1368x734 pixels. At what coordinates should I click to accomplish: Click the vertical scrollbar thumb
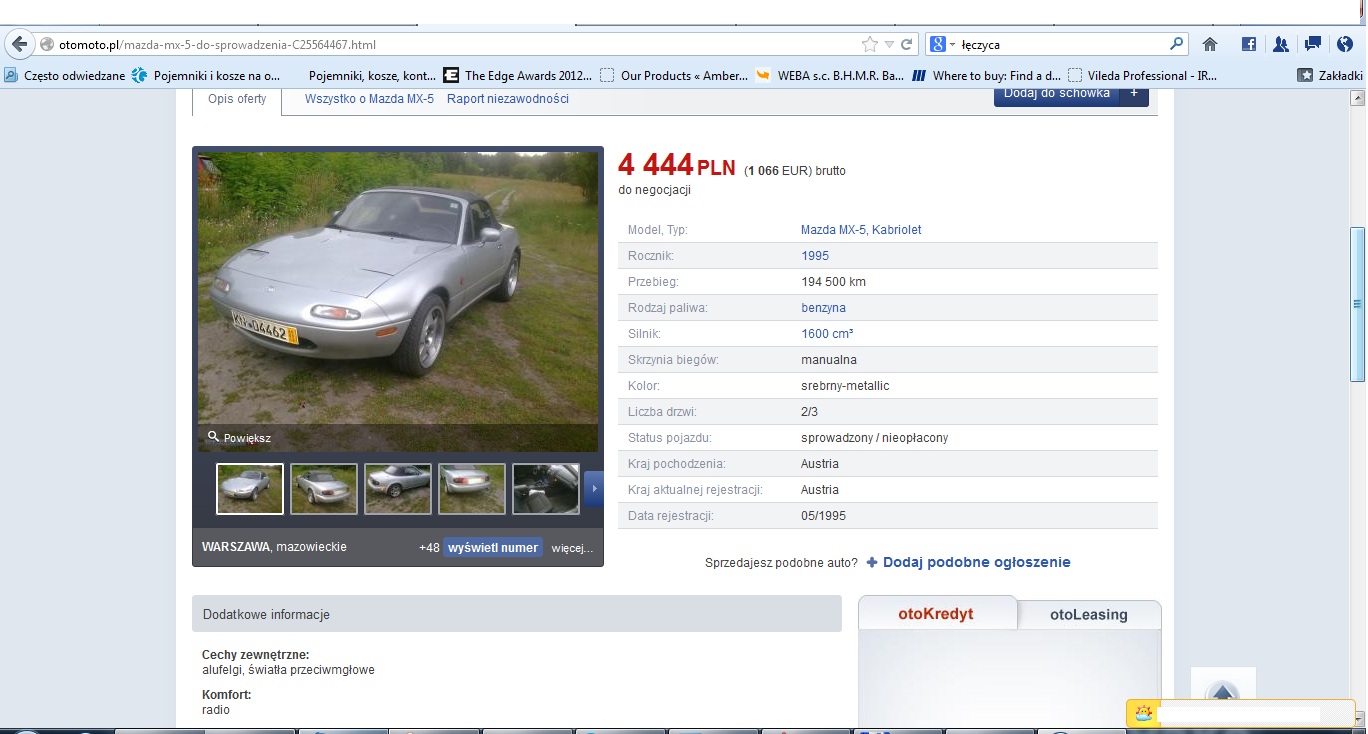click(1357, 304)
